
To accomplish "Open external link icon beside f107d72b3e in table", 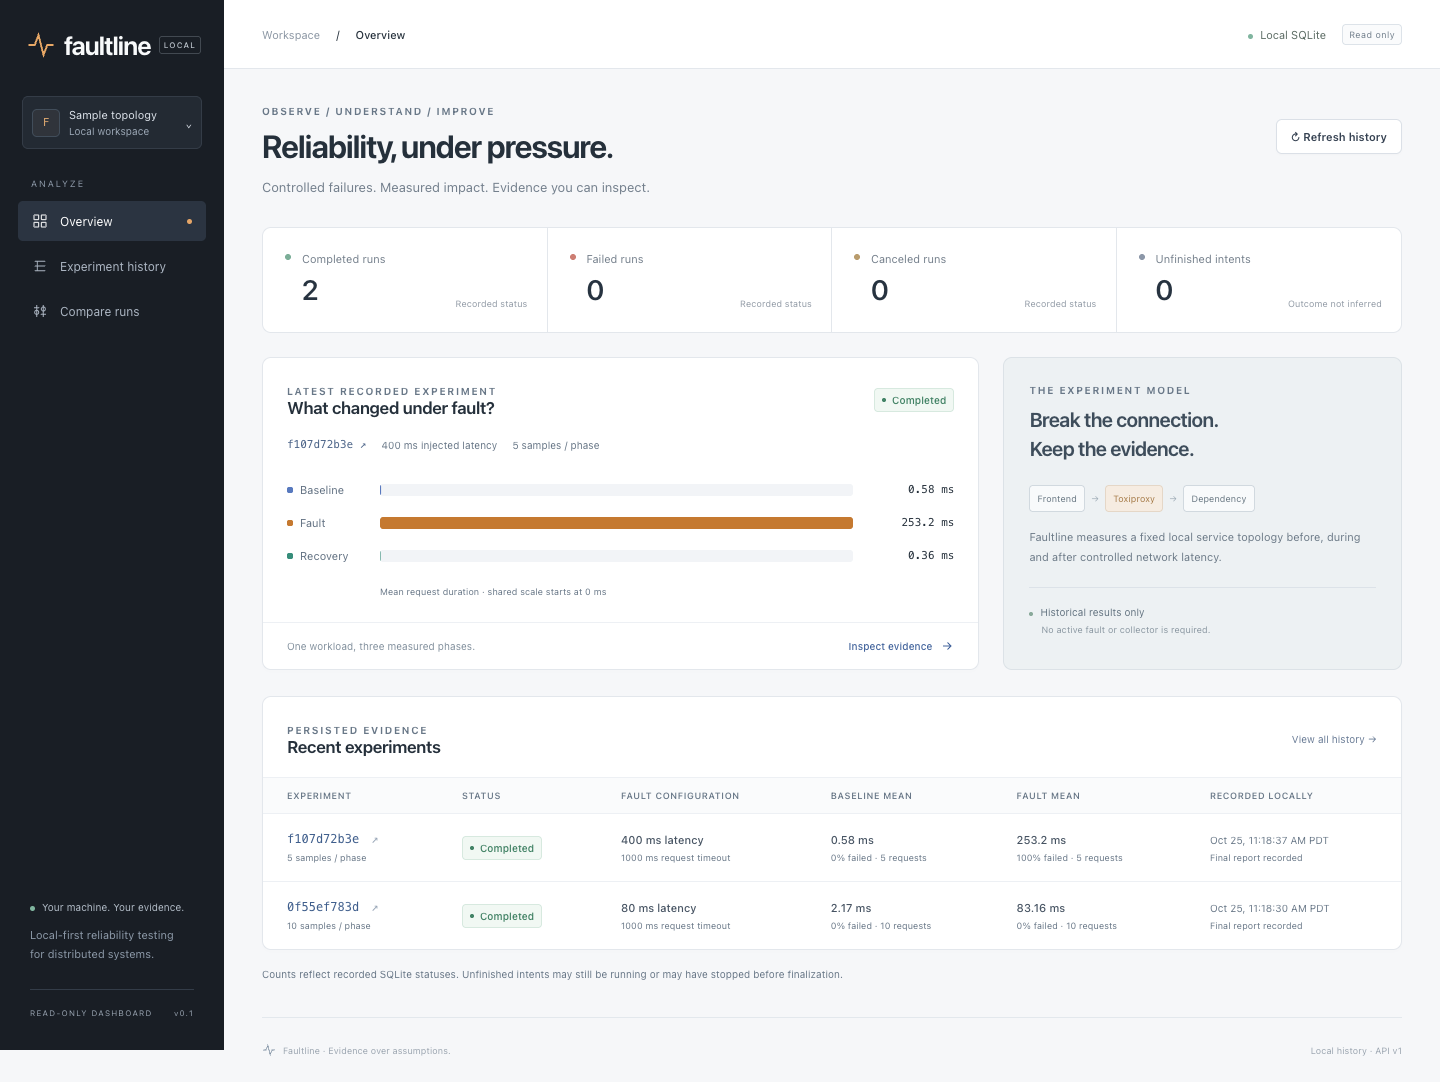I will point(375,840).
